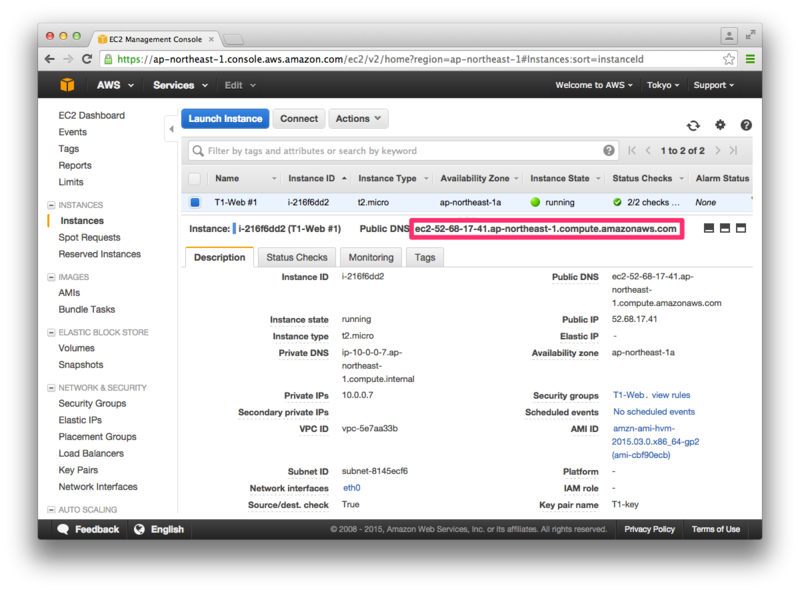The height and width of the screenshot is (592, 800).
Task: Click the Terms of Use link
Action: pos(715,529)
